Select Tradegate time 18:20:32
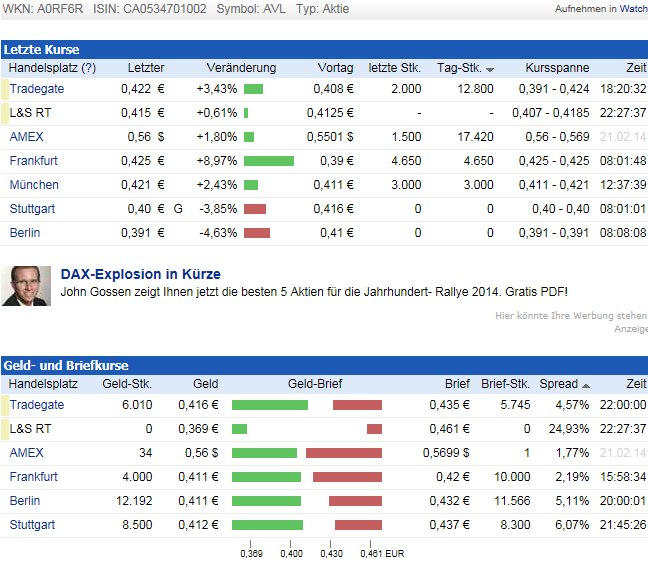648x563 pixels. [x=623, y=89]
